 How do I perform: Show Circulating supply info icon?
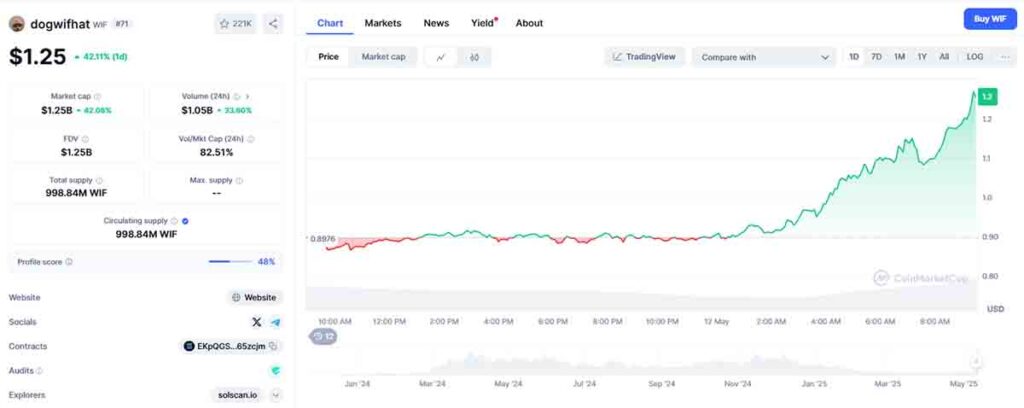point(174,221)
